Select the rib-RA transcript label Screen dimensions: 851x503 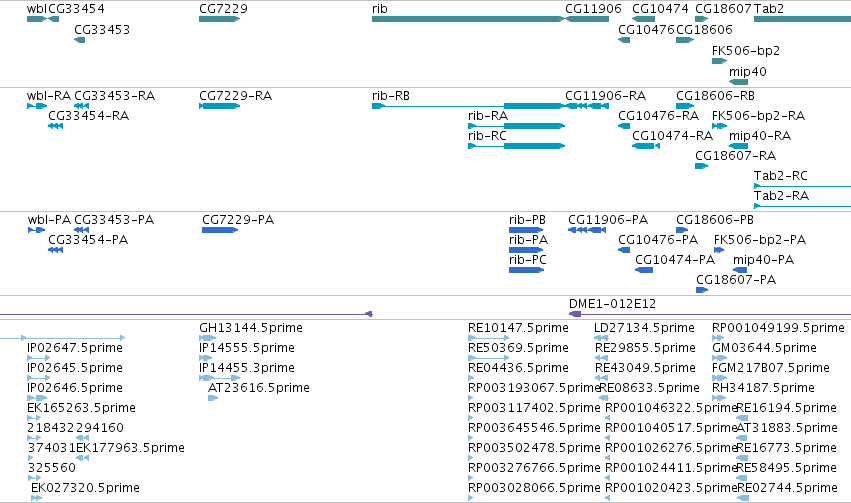(x=488, y=116)
